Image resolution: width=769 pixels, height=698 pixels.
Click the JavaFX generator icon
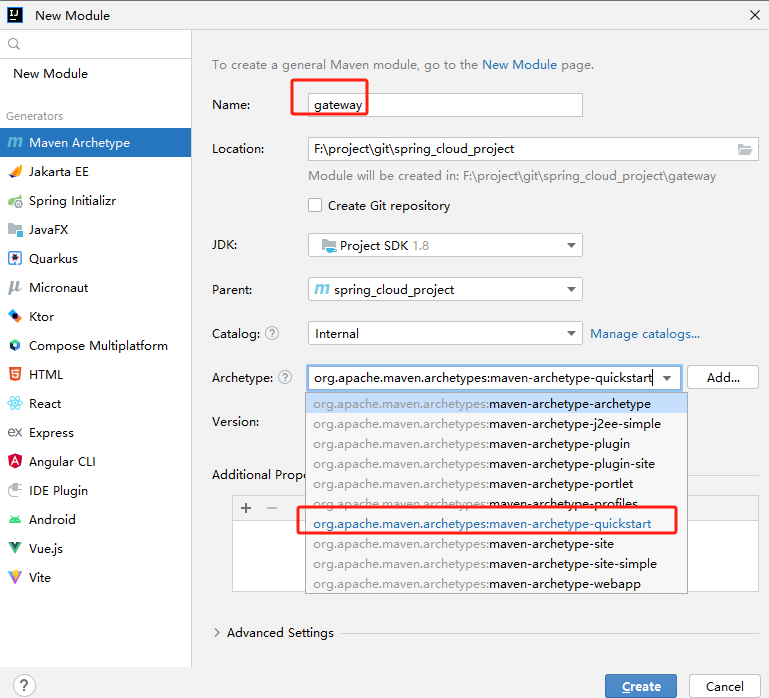point(15,230)
